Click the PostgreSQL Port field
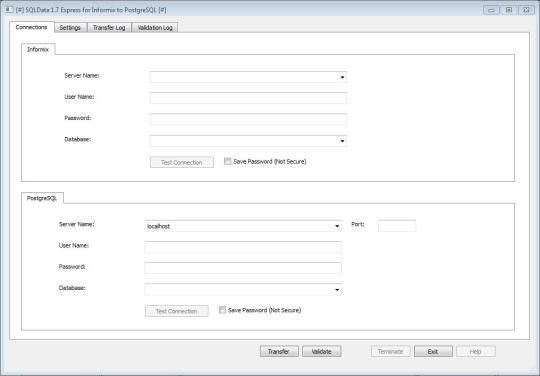The width and height of the screenshot is (540, 376). [397, 226]
